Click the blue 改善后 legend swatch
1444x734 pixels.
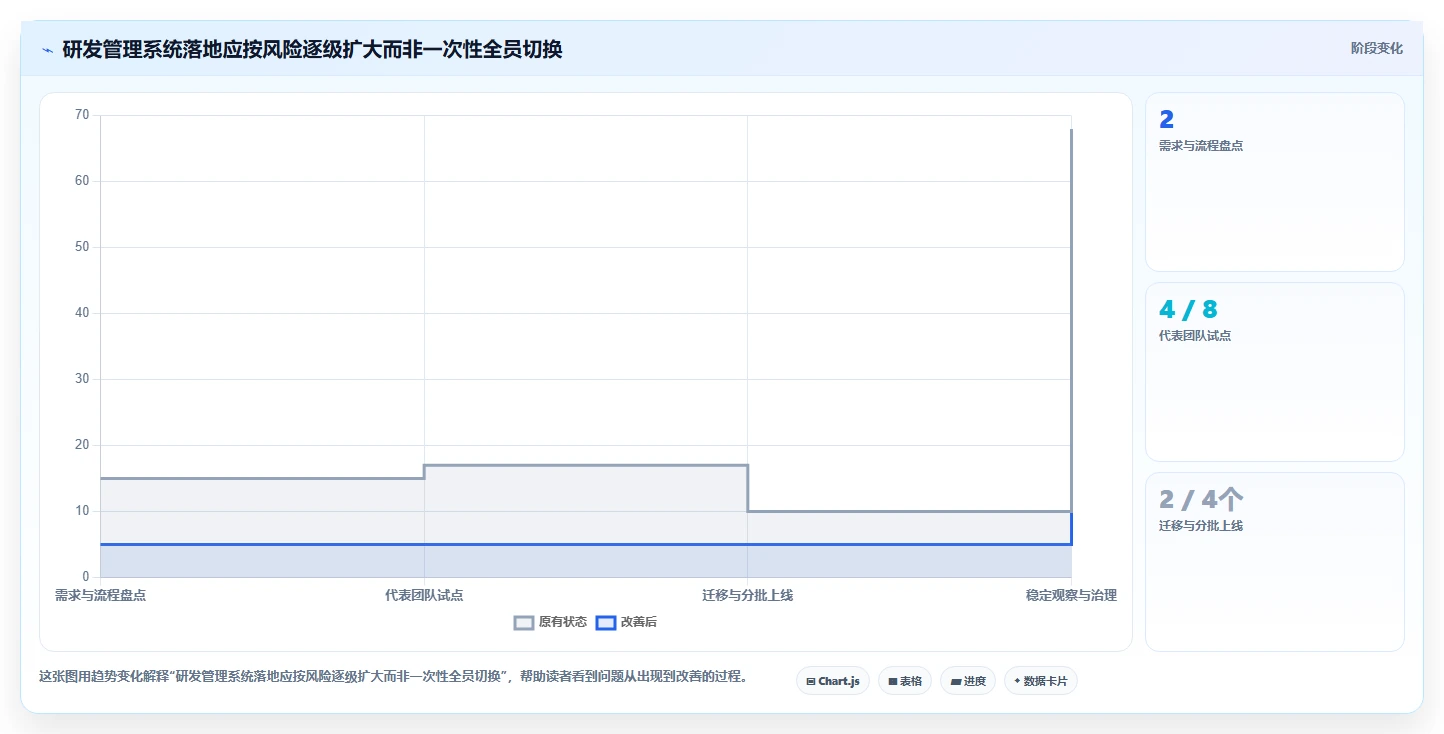coord(605,622)
